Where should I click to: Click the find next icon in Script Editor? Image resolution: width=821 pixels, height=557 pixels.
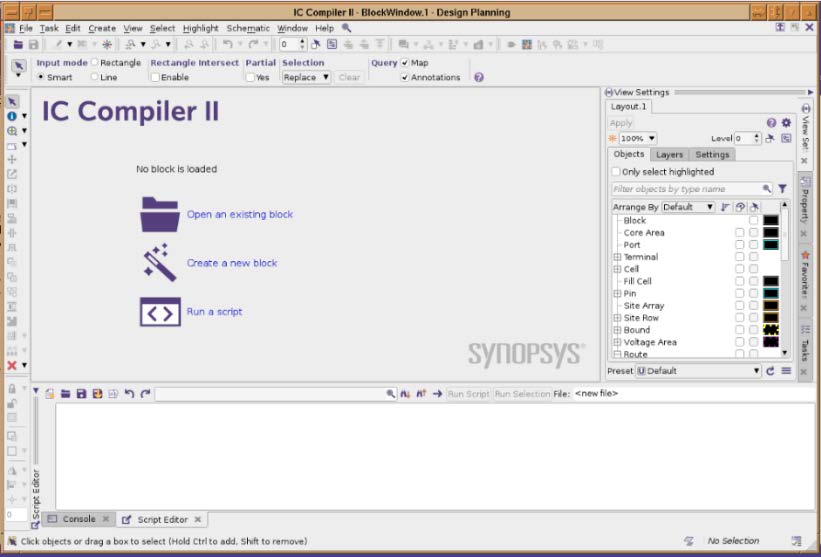click(x=405, y=394)
